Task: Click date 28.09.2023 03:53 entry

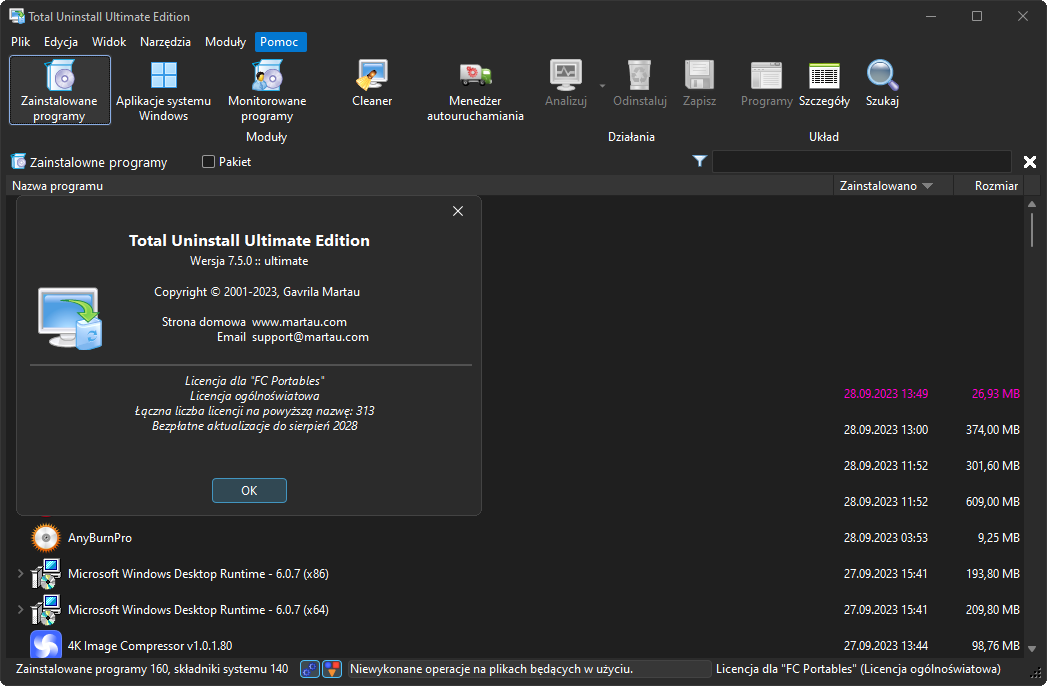Action: coord(885,538)
